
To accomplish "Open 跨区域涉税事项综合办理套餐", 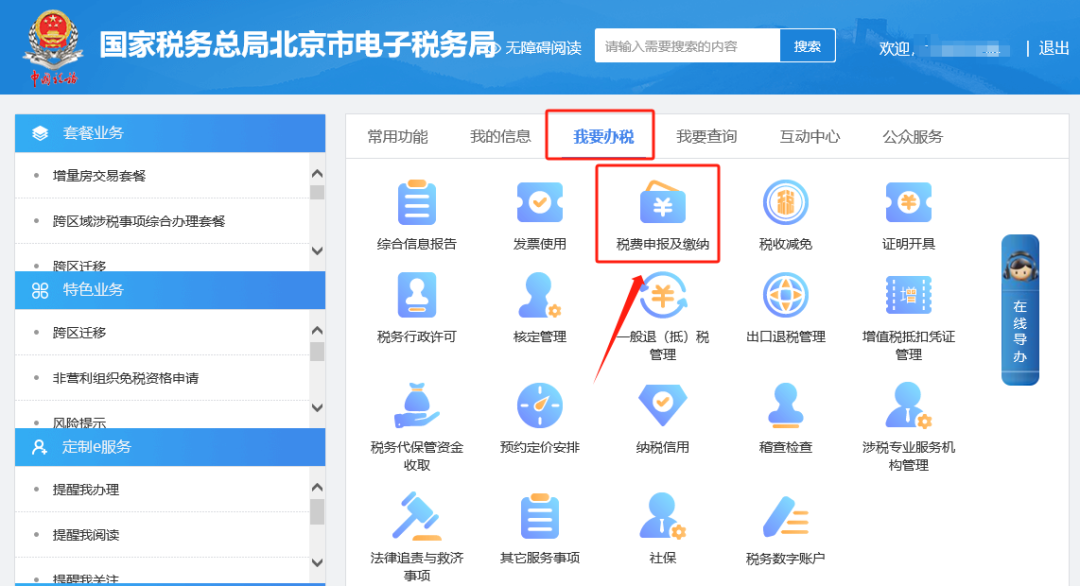I will (x=139, y=221).
